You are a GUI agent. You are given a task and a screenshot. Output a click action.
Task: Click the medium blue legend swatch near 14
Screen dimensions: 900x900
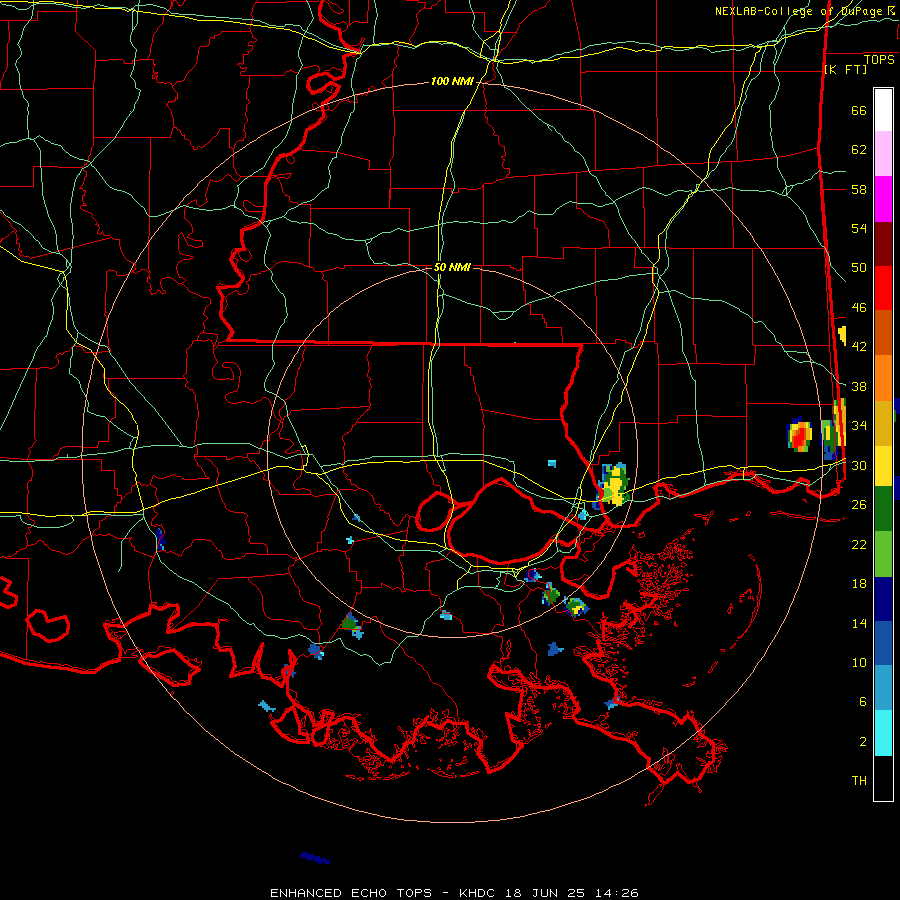tap(883, 643)
